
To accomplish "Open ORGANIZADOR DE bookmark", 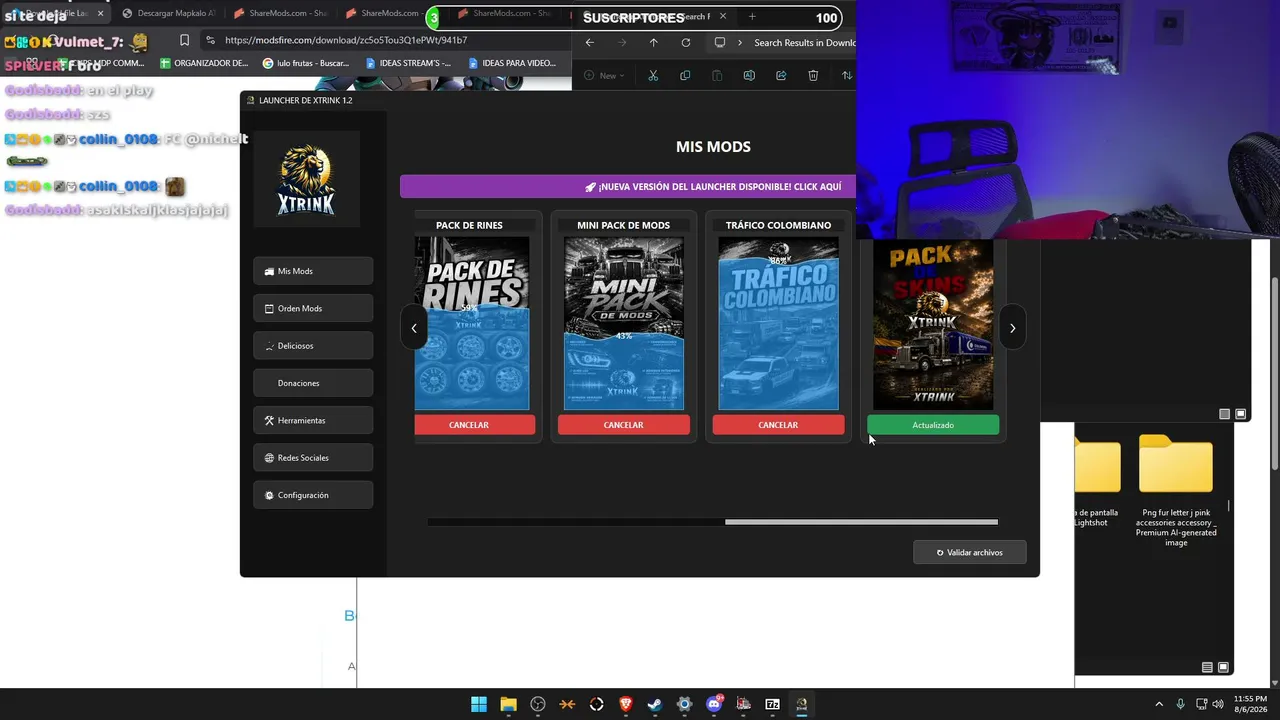I will pyautogui.click(x=204, y=63).
